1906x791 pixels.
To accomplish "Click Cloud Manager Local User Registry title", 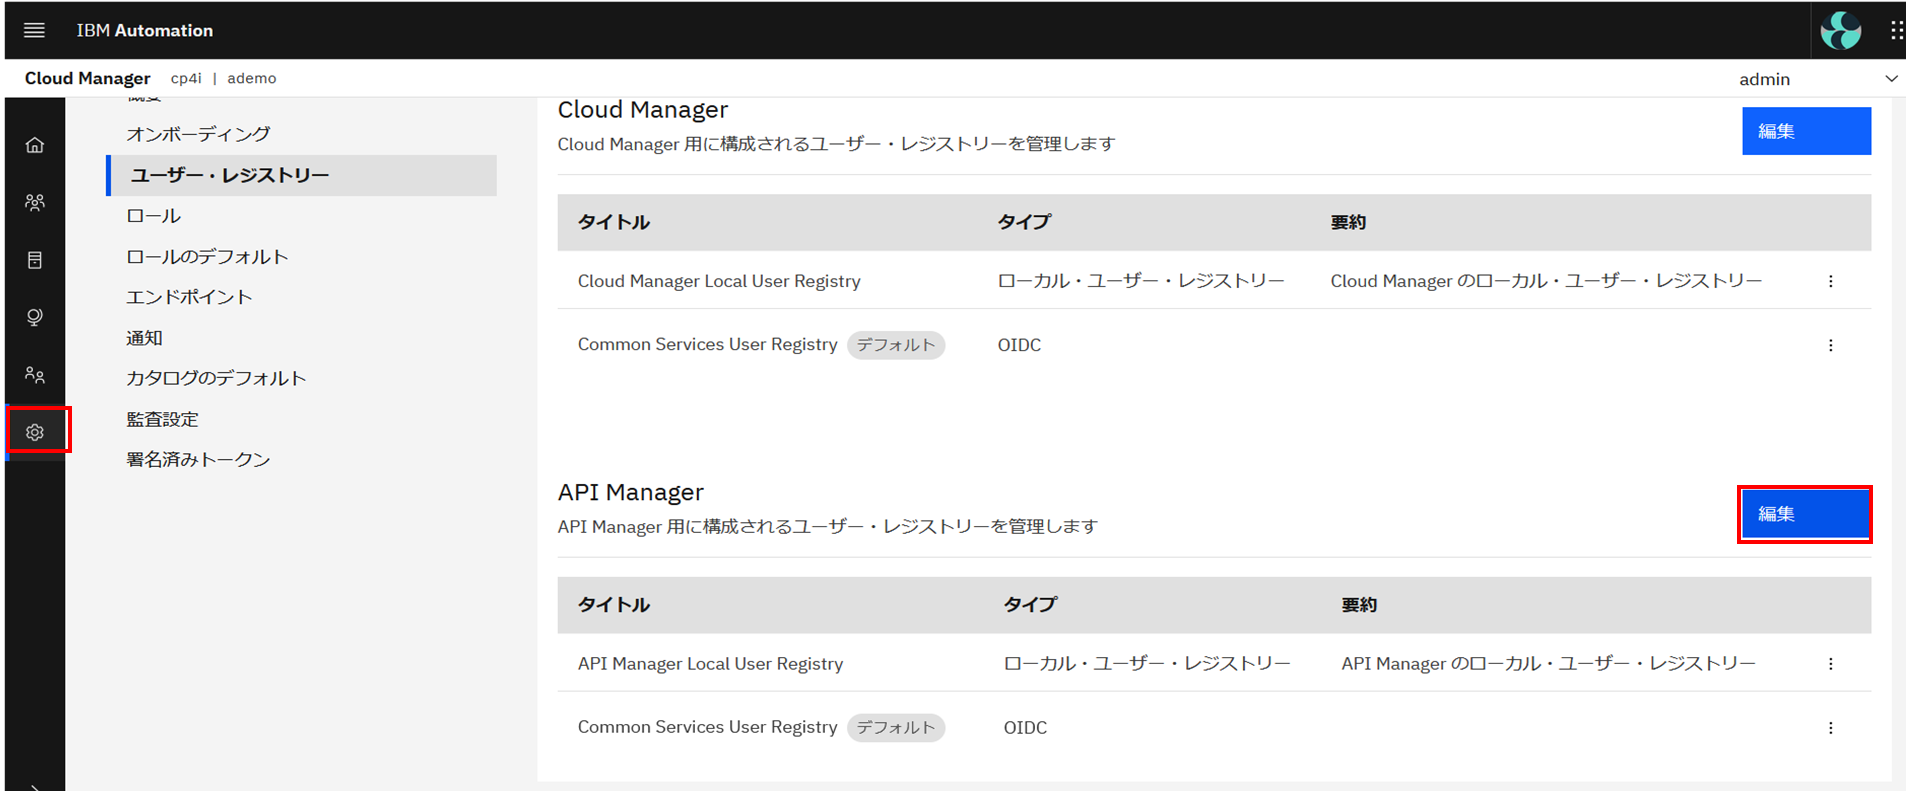I will coord(719,281).
